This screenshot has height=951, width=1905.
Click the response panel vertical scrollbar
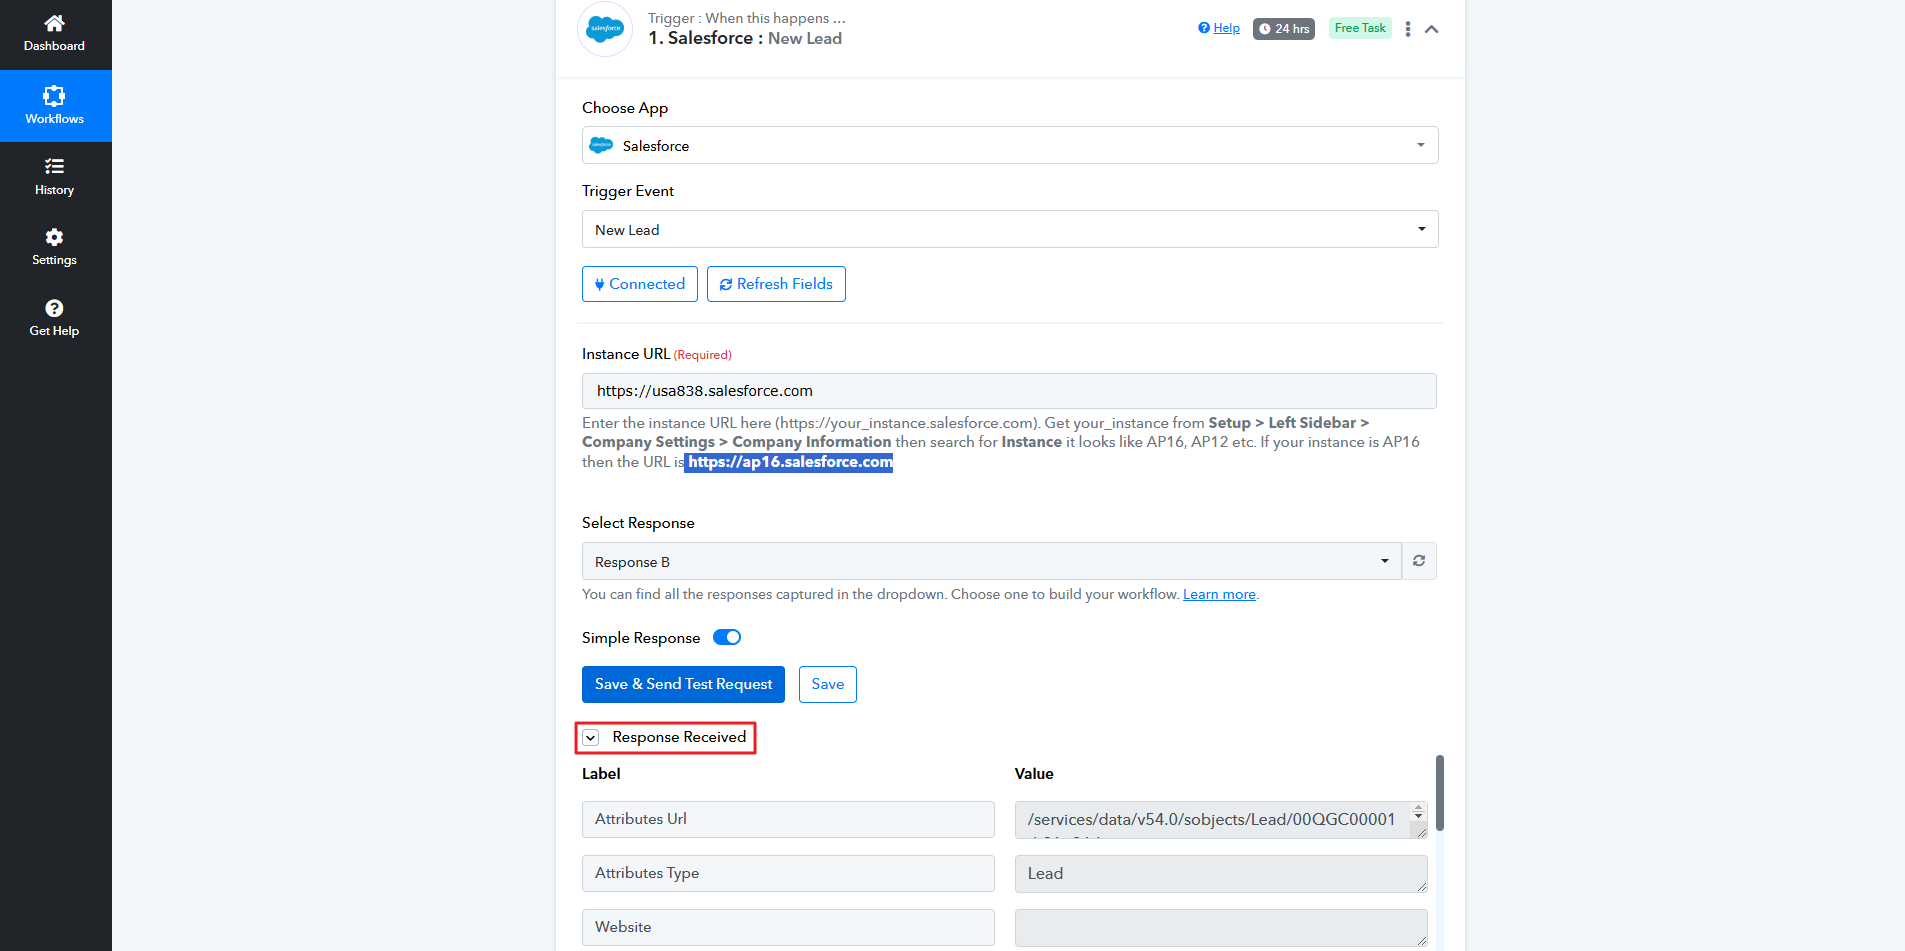pyautogui.click(x=1440, y=793)
